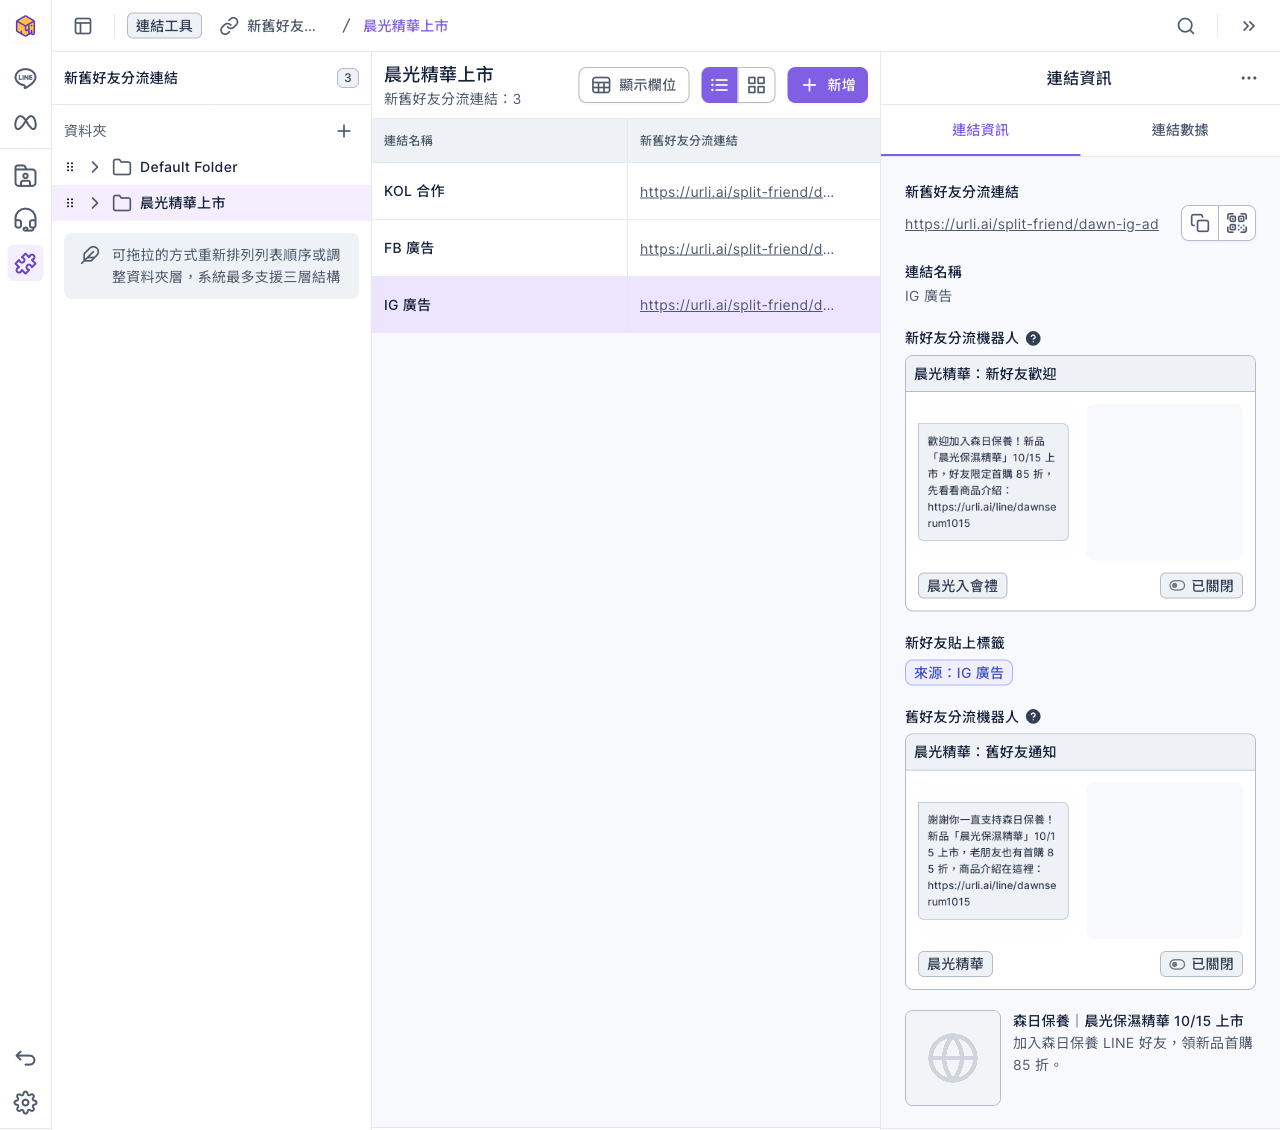Toggle 已關閉 switch for 晨光精華 keyword
Viewport: 1280px width, 1130px height.
point(1201,964)
